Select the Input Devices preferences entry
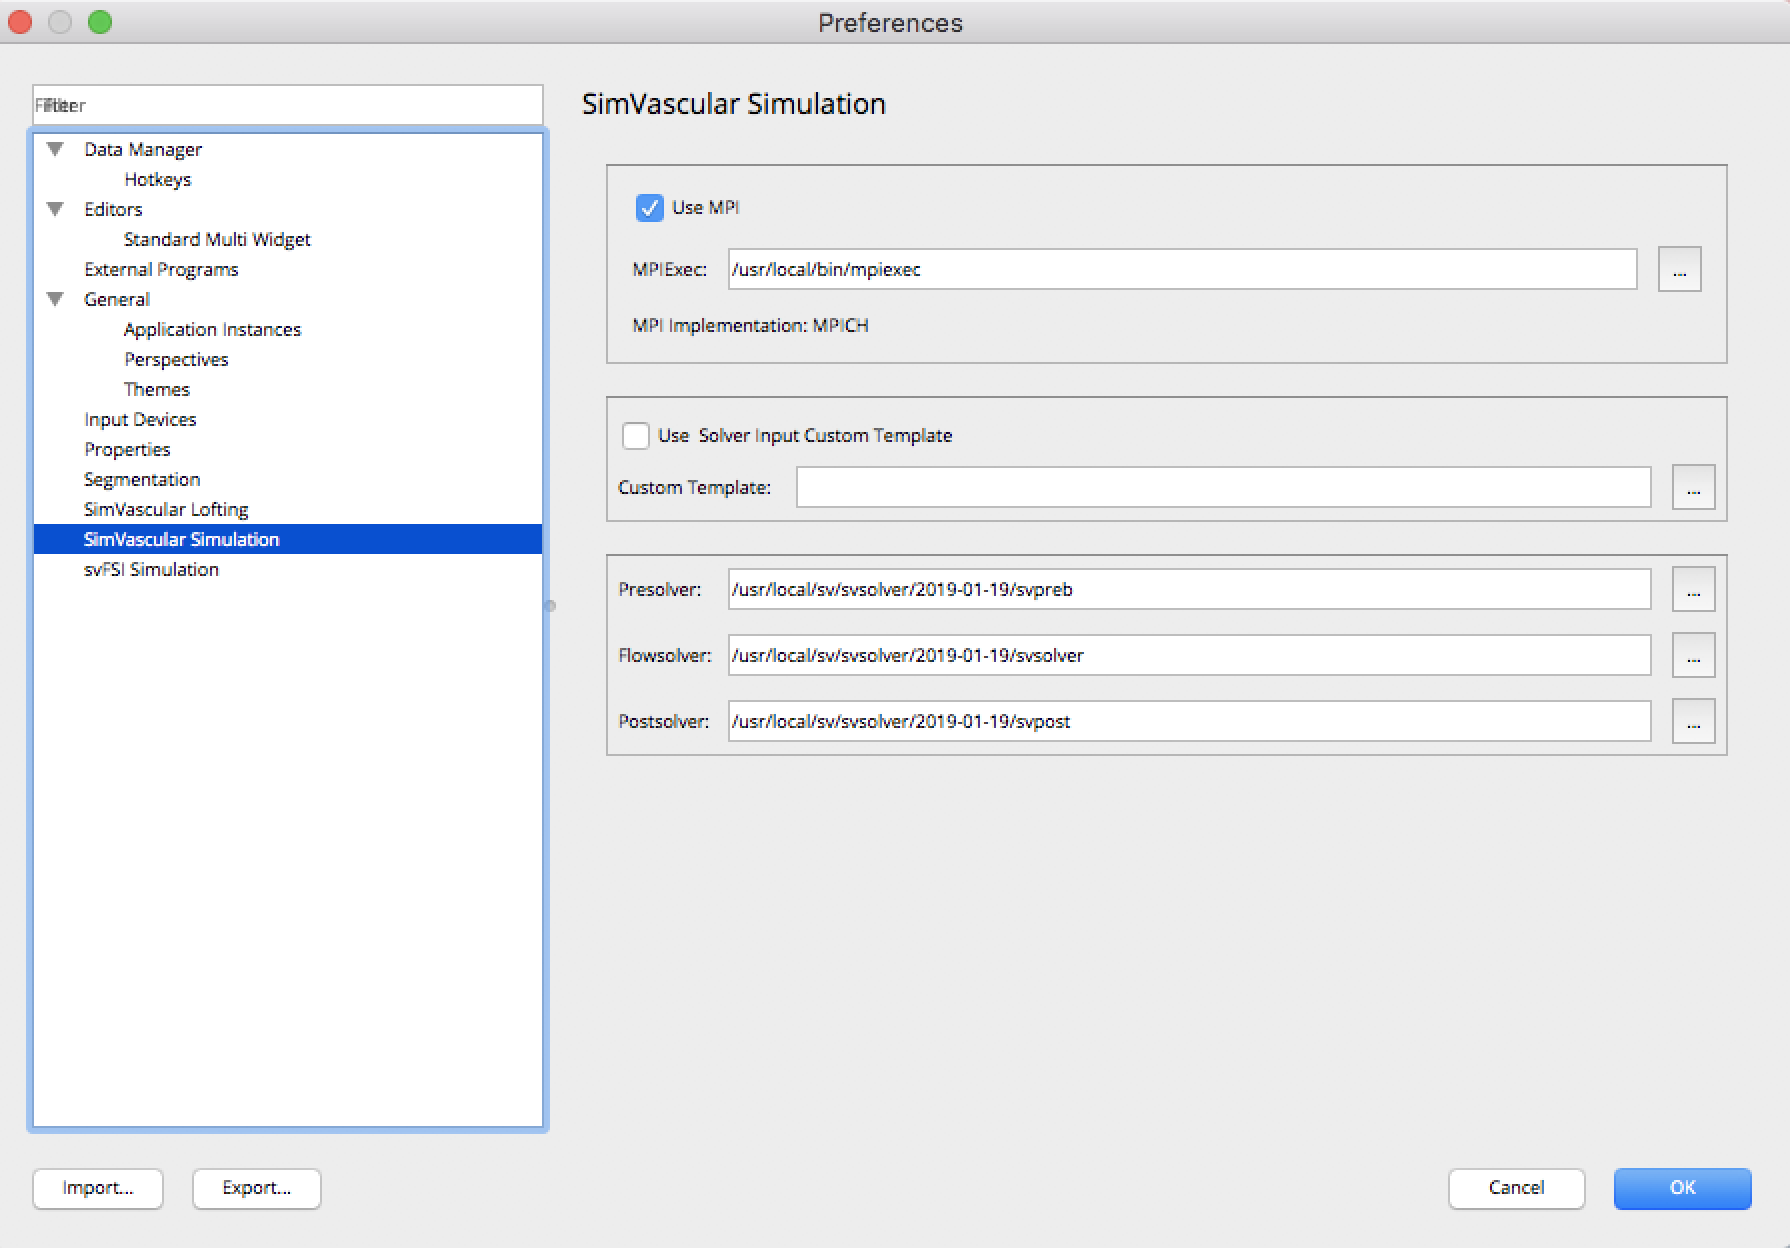Screen dimensions: 1790x1248 [x=140, y=419]
